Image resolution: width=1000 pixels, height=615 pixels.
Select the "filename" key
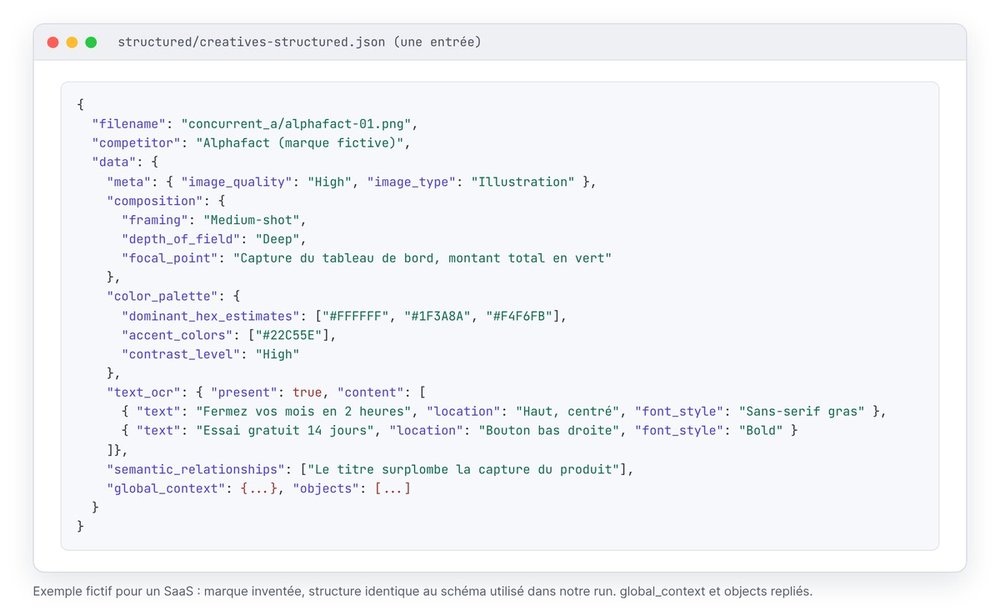pos(129,124)
